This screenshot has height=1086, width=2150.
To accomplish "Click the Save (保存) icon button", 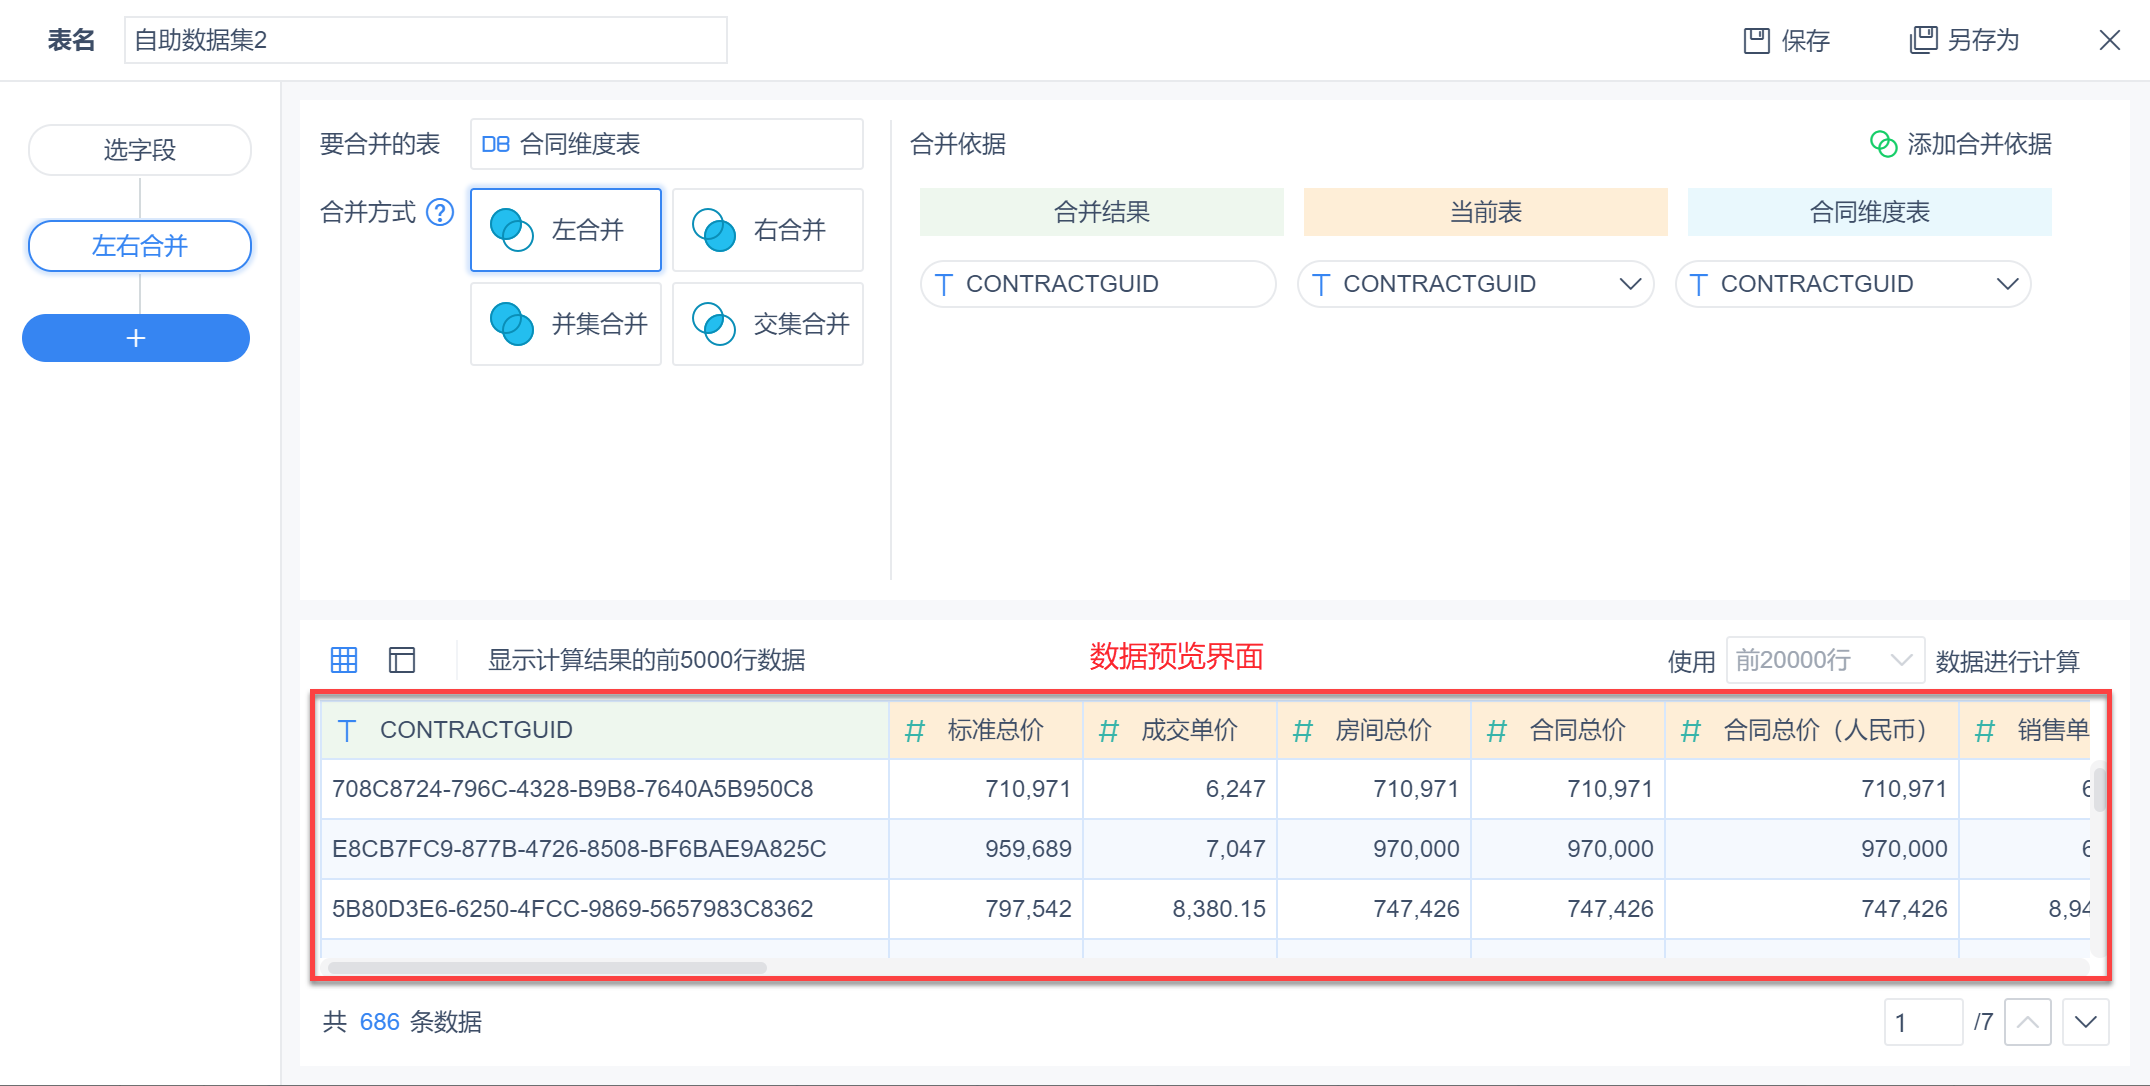I will tap(1757, 41).
